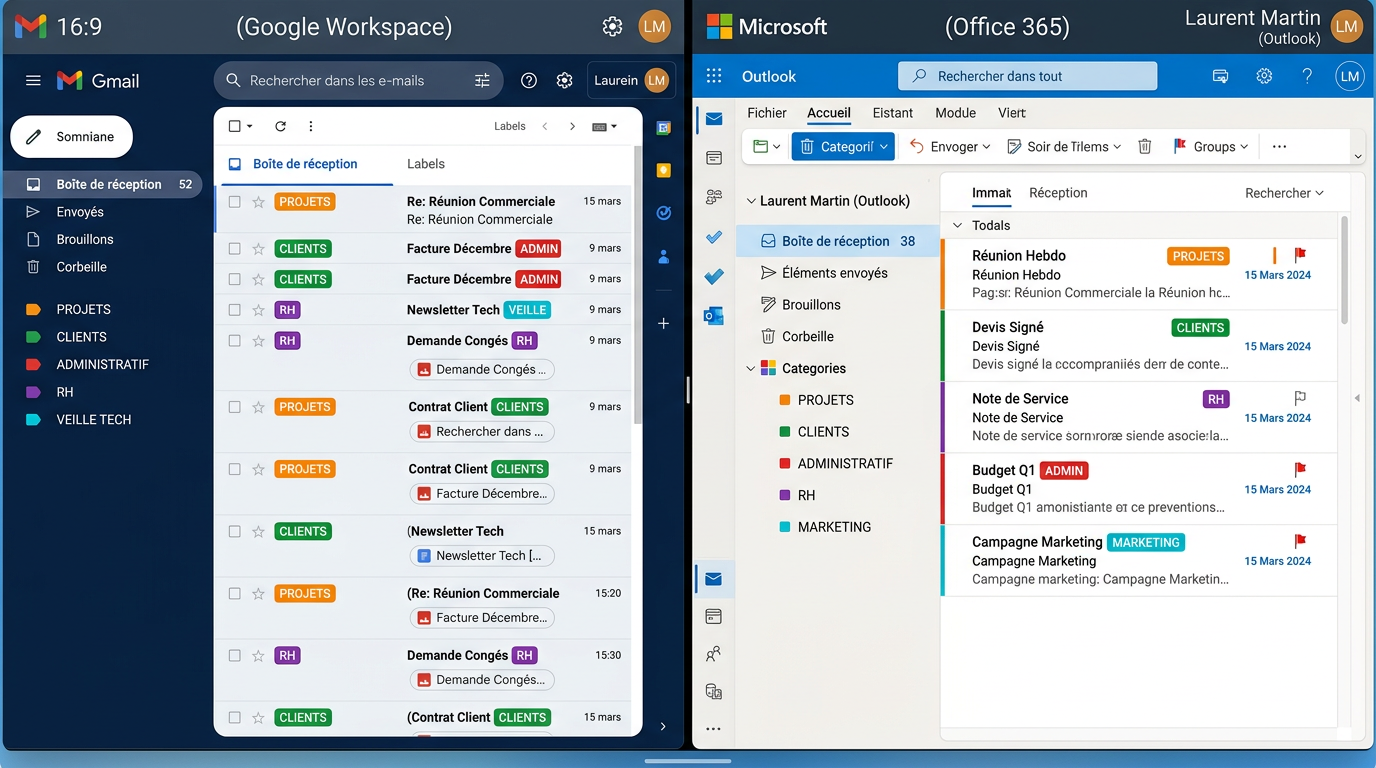
Task: Open Outlook Mail icon at sidebar top
Action: 714,119
